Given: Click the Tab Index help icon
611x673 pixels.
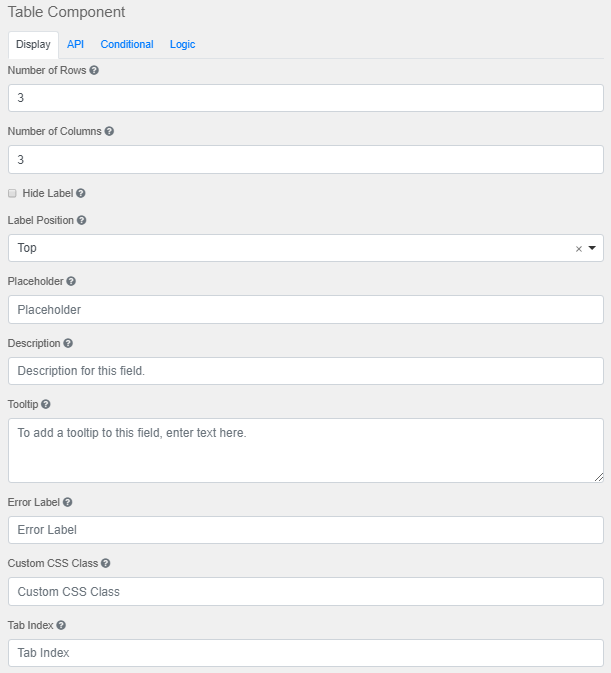Looking at the screenshot, I should click(x=61, y=625).
